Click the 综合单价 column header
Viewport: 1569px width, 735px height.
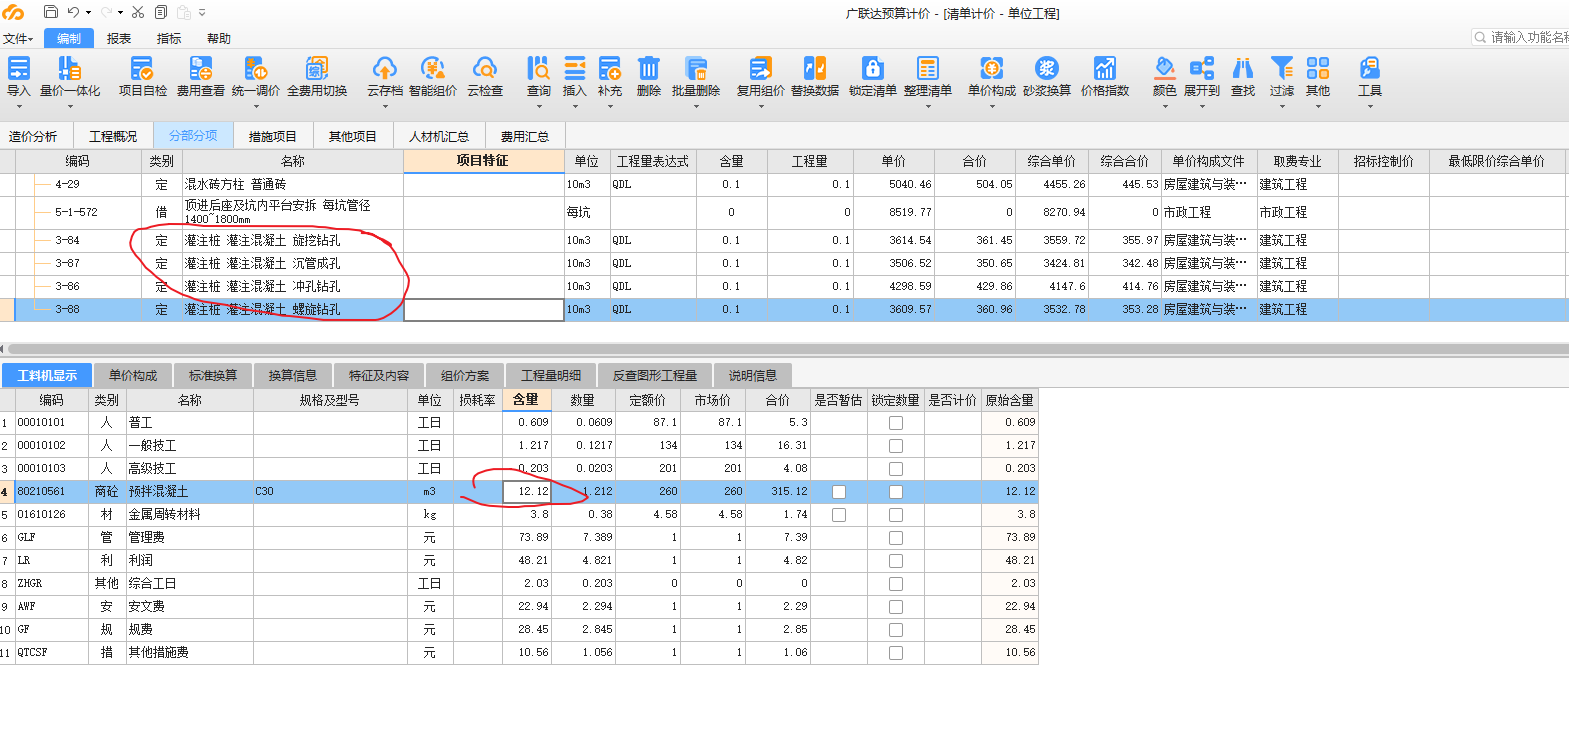1051,161
